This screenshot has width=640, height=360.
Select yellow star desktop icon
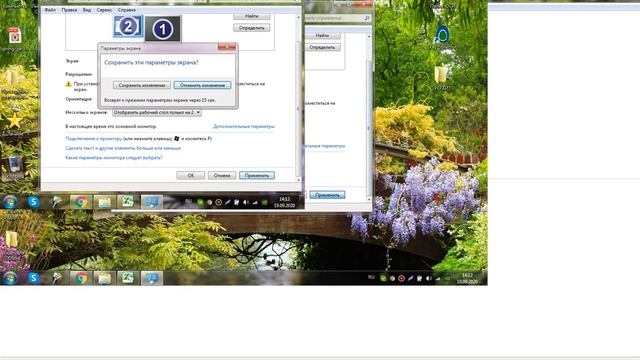coord(15,121)
